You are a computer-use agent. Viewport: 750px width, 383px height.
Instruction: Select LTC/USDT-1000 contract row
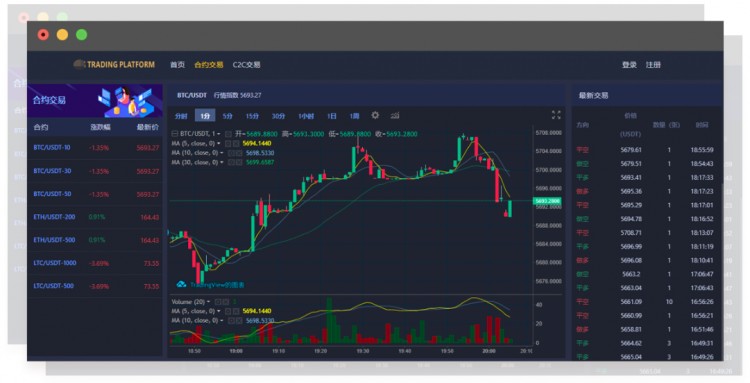95,263
